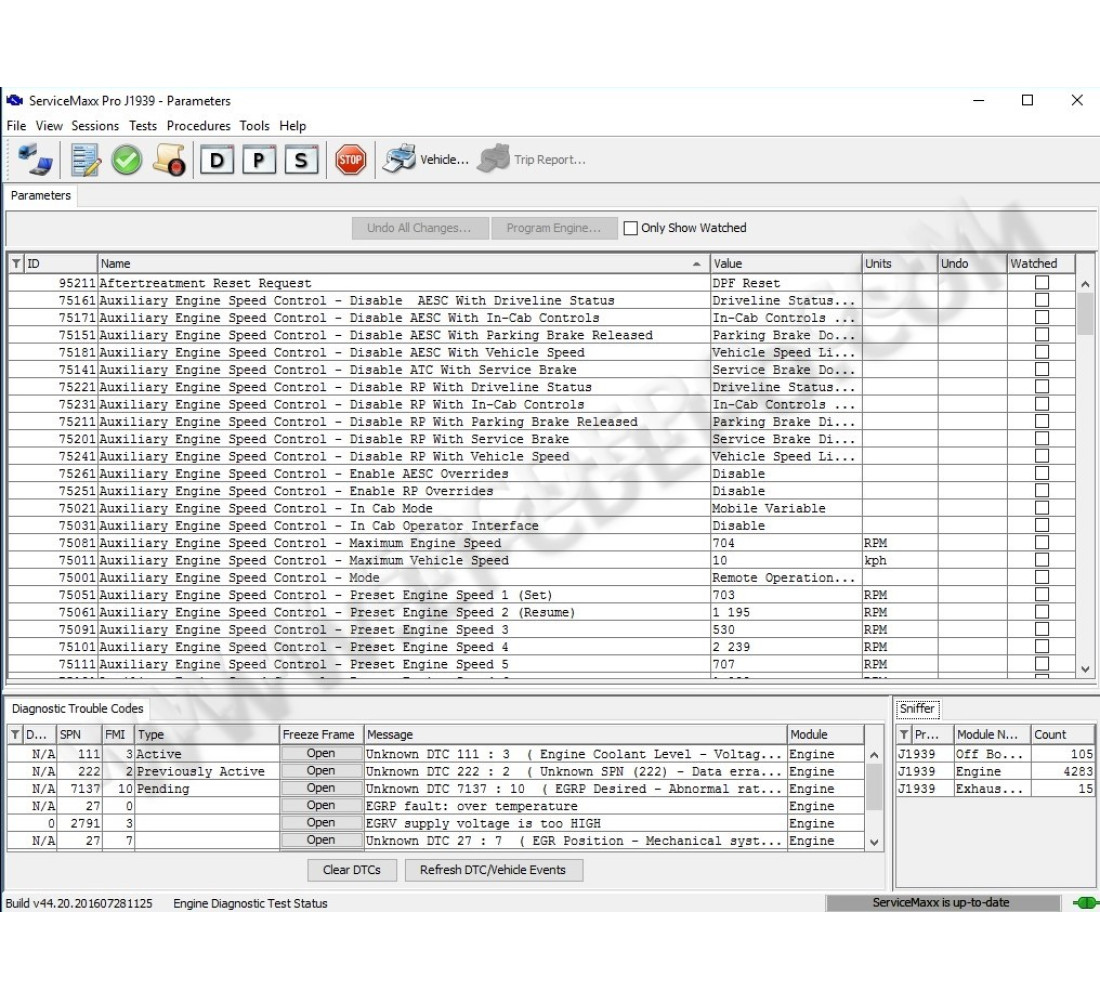This screenshot has width=1100, height=1000.
Task: Click the green checkmark health report icon
Action: tap(126, 157)
